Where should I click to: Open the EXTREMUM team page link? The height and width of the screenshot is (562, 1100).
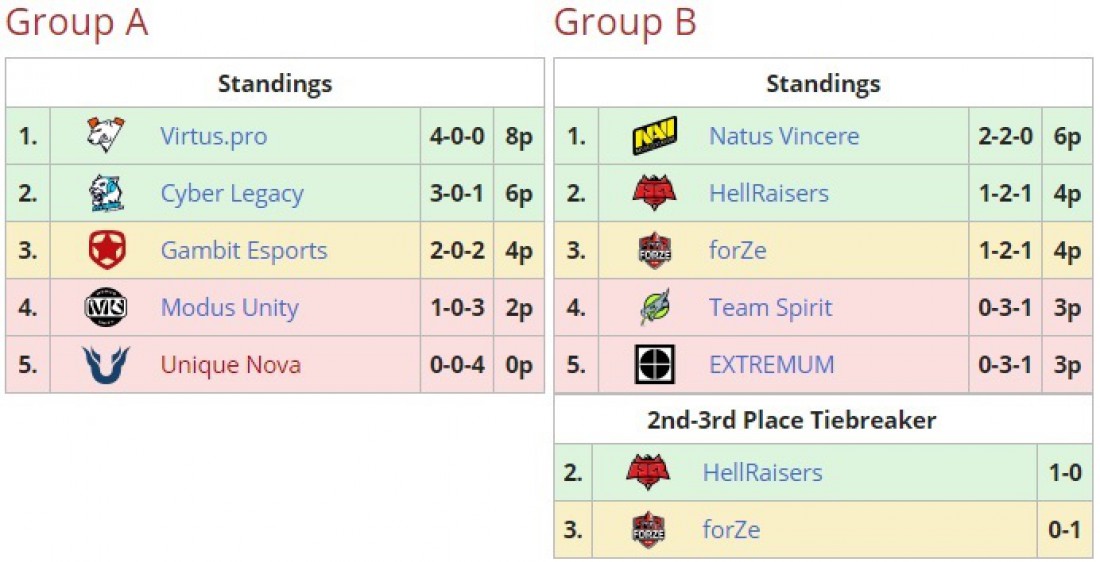click(x=772, y=365)
